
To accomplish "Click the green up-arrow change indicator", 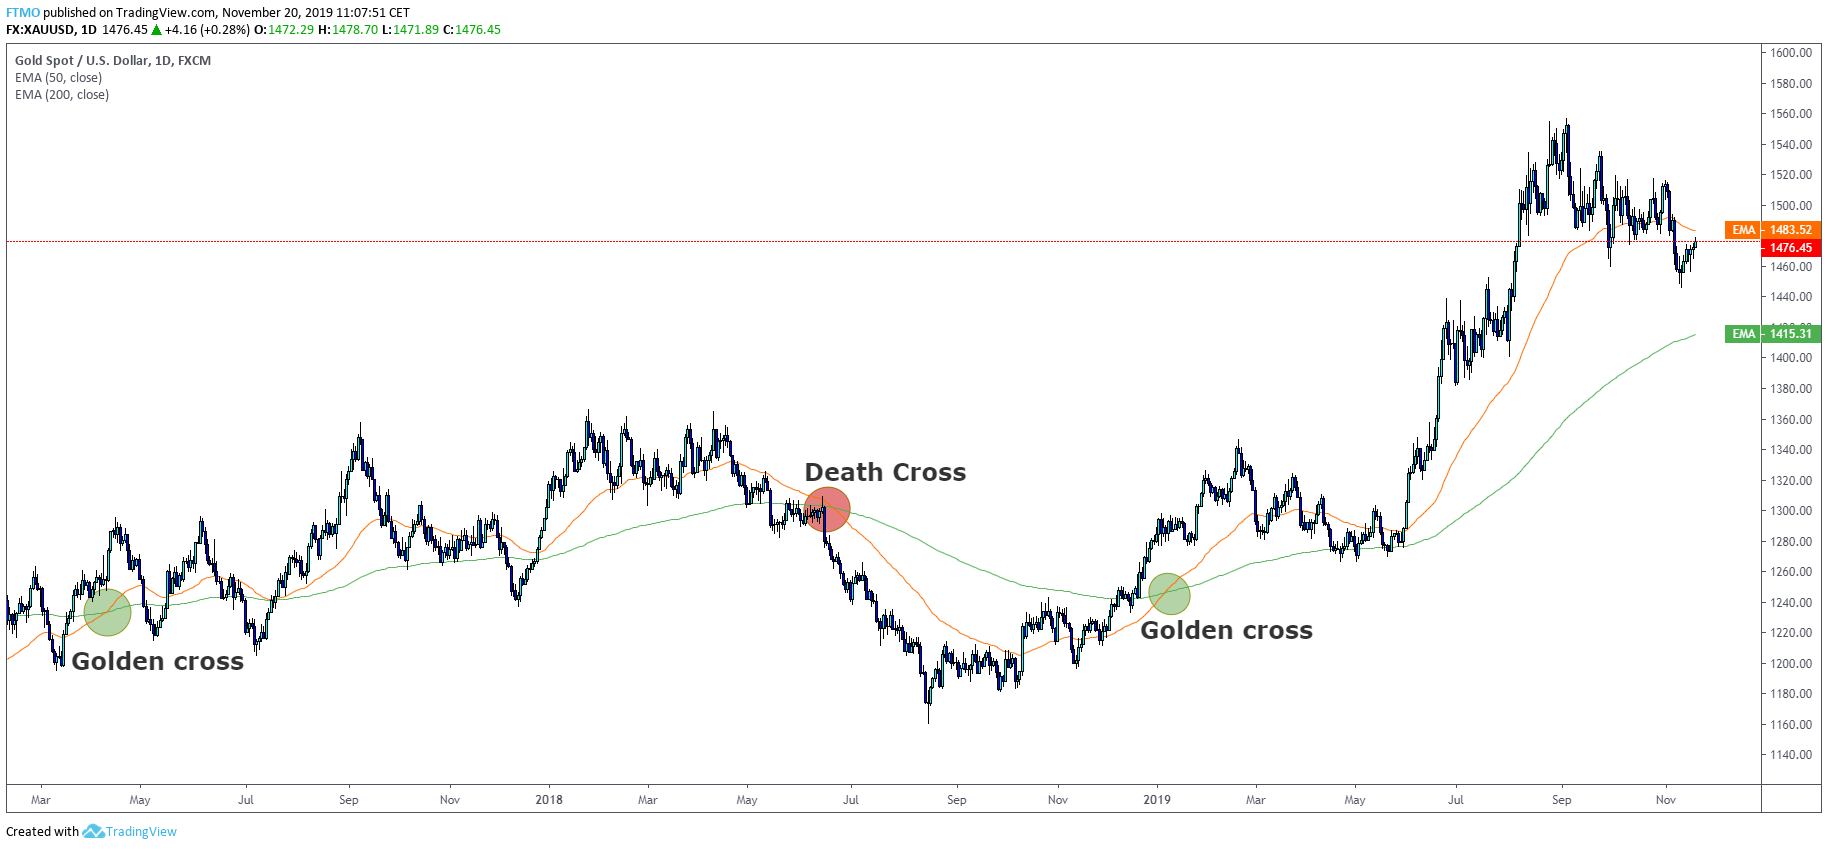I will [x=157, y=30].
